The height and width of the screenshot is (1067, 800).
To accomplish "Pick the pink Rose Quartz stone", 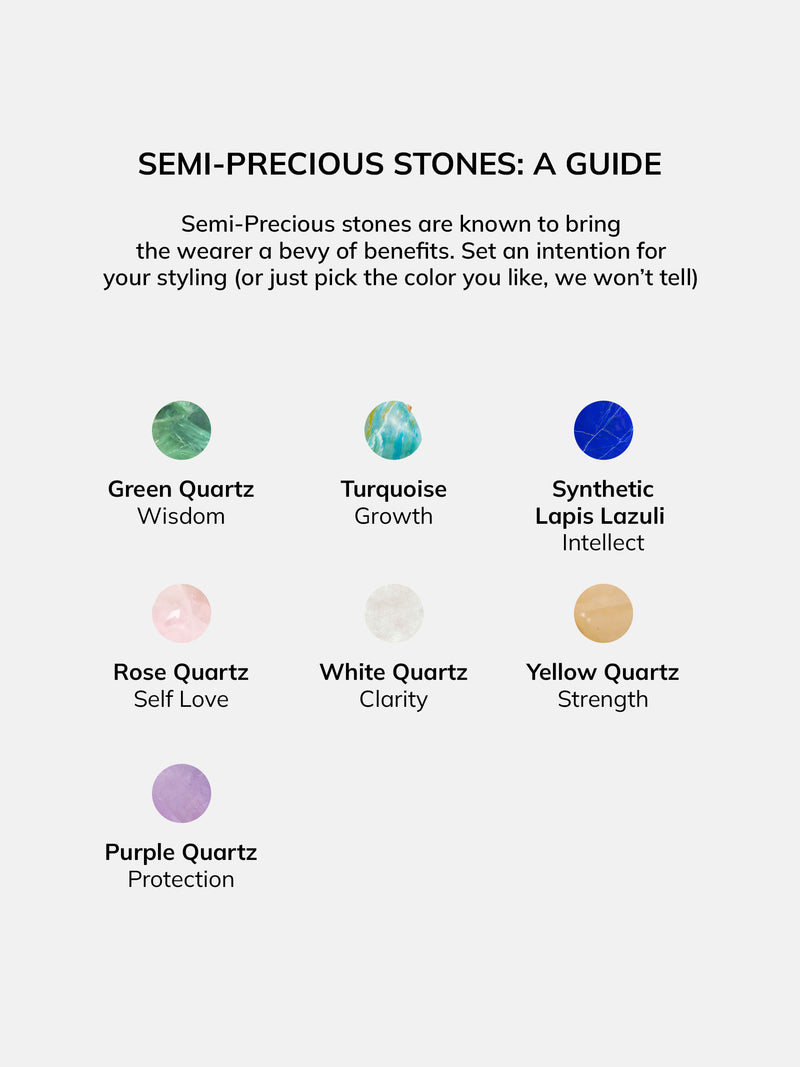I will (x=182, y=613).
